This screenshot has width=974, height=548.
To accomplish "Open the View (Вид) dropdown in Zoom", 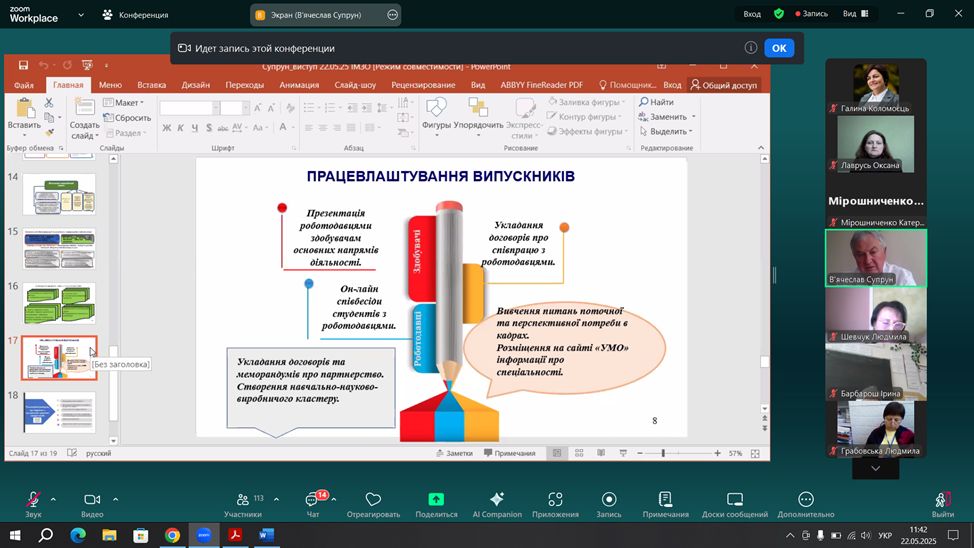I will pyautogui.click(x=855, y=14).
